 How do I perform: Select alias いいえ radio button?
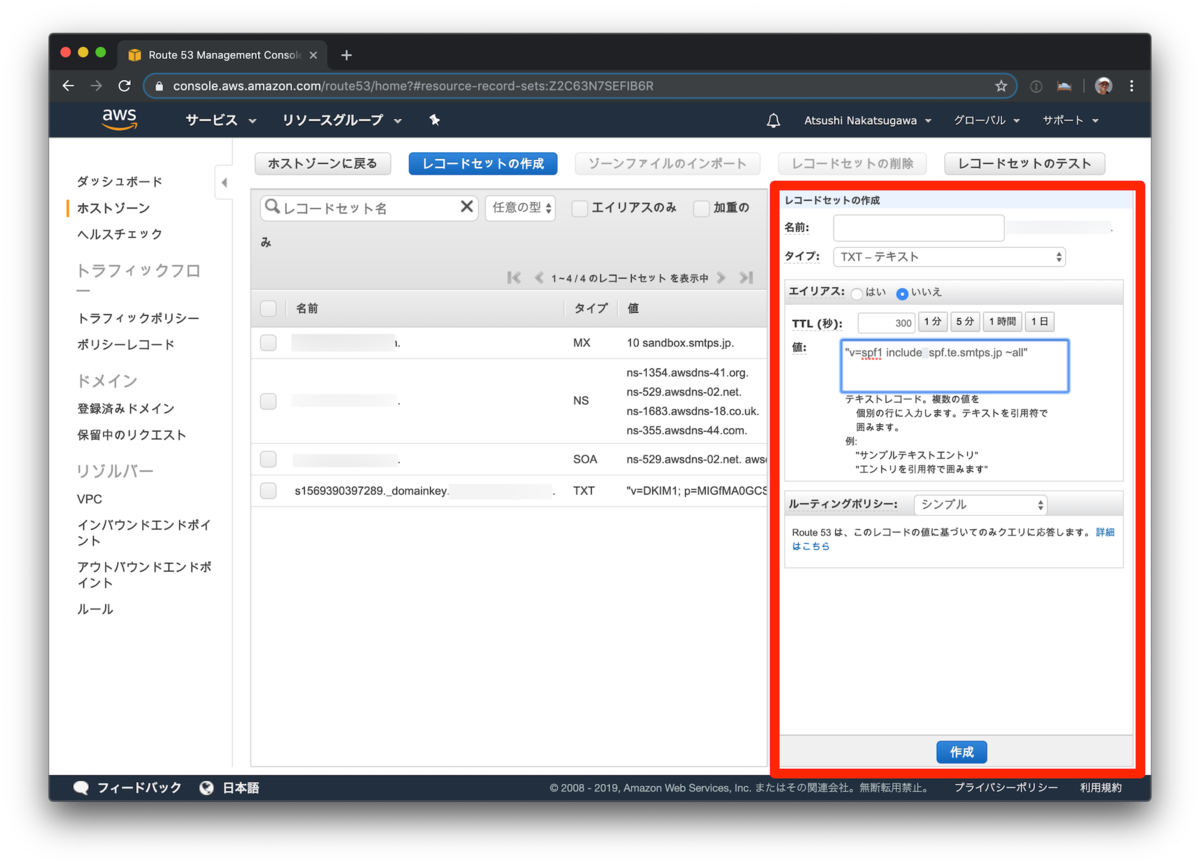pos(902,294)
